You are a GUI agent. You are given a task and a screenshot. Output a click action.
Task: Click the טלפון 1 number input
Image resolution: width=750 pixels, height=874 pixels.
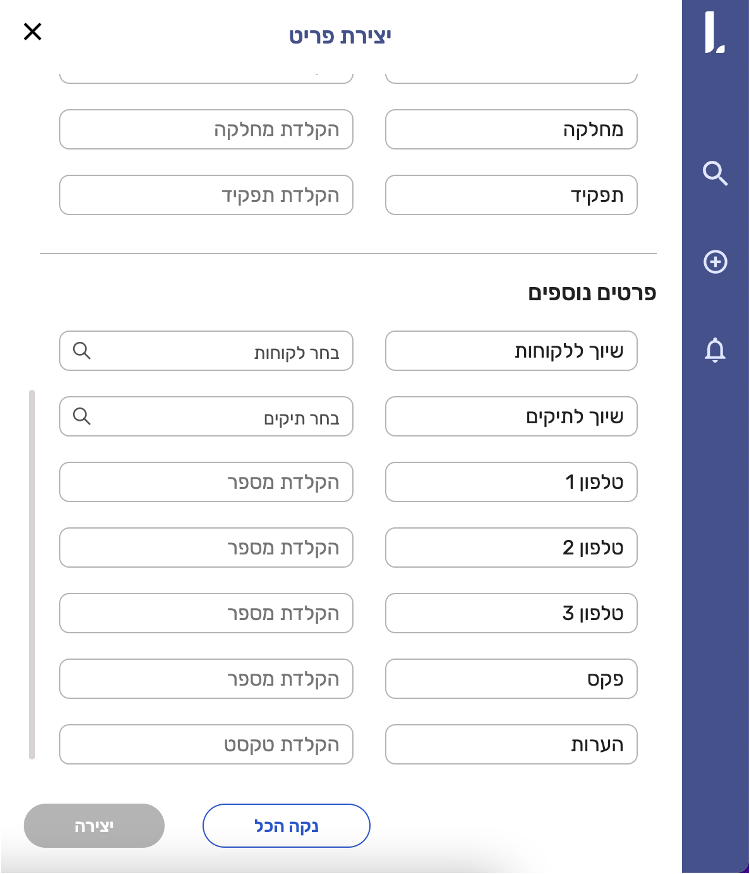click(x=206, y=482)
